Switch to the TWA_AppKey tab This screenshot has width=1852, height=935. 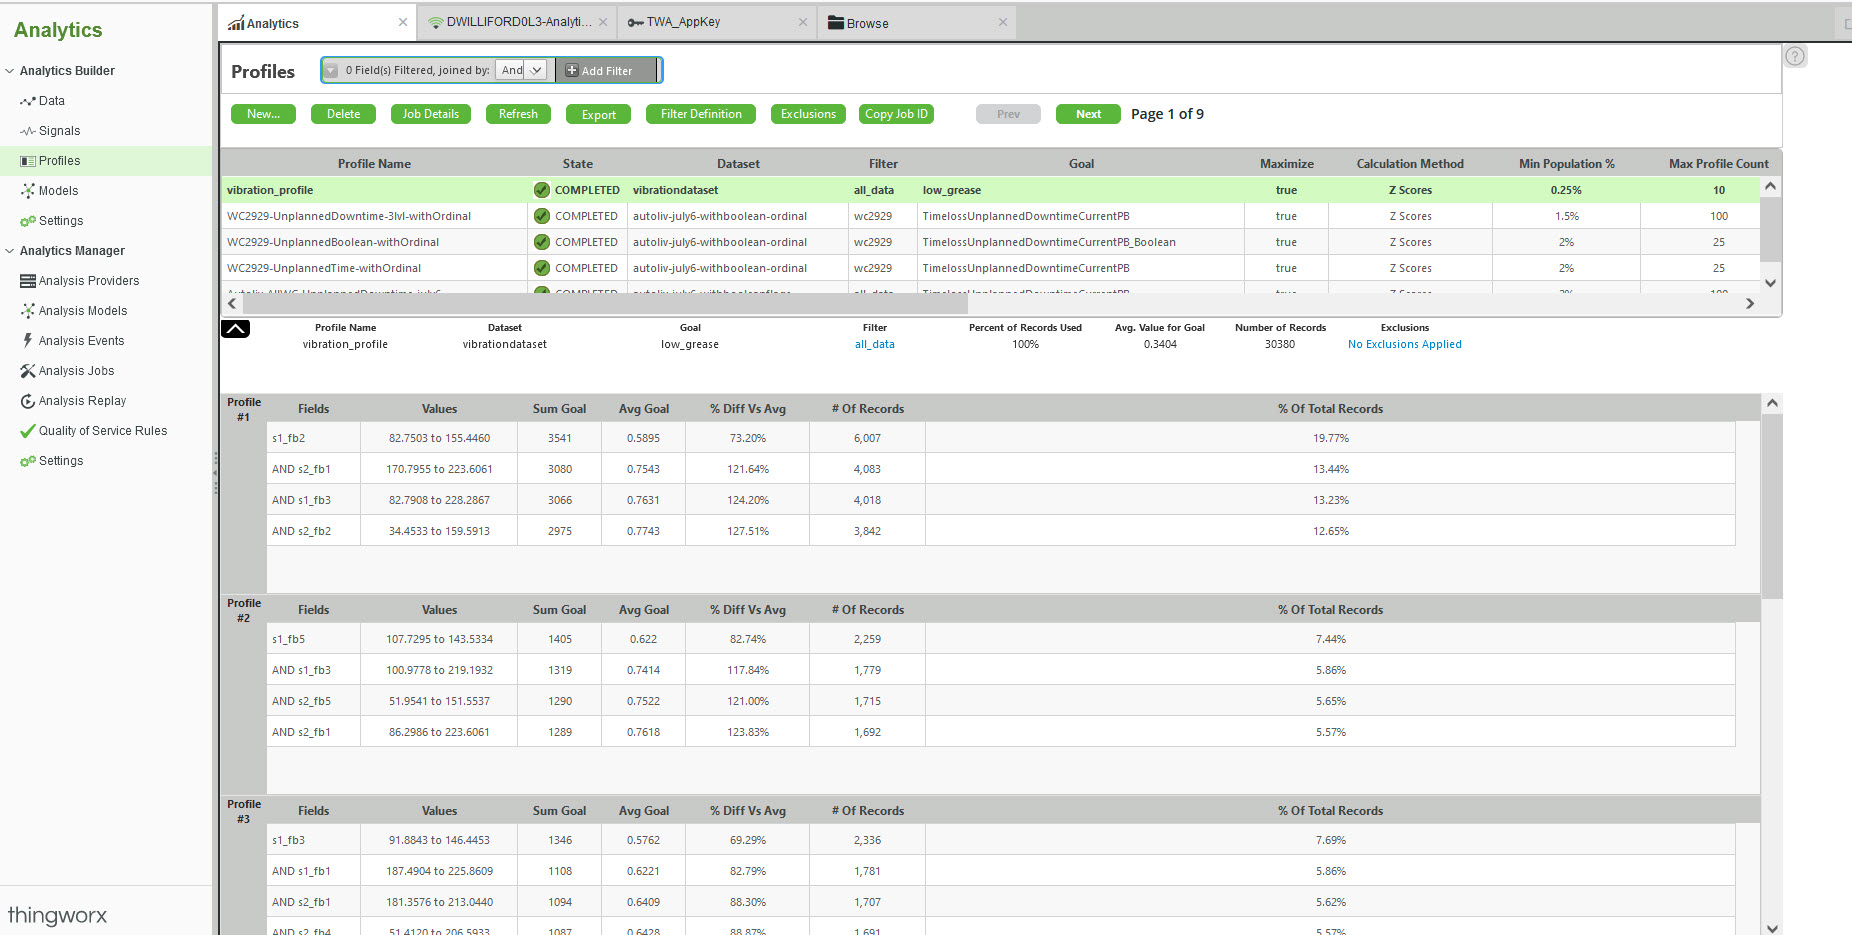[683, 22]
